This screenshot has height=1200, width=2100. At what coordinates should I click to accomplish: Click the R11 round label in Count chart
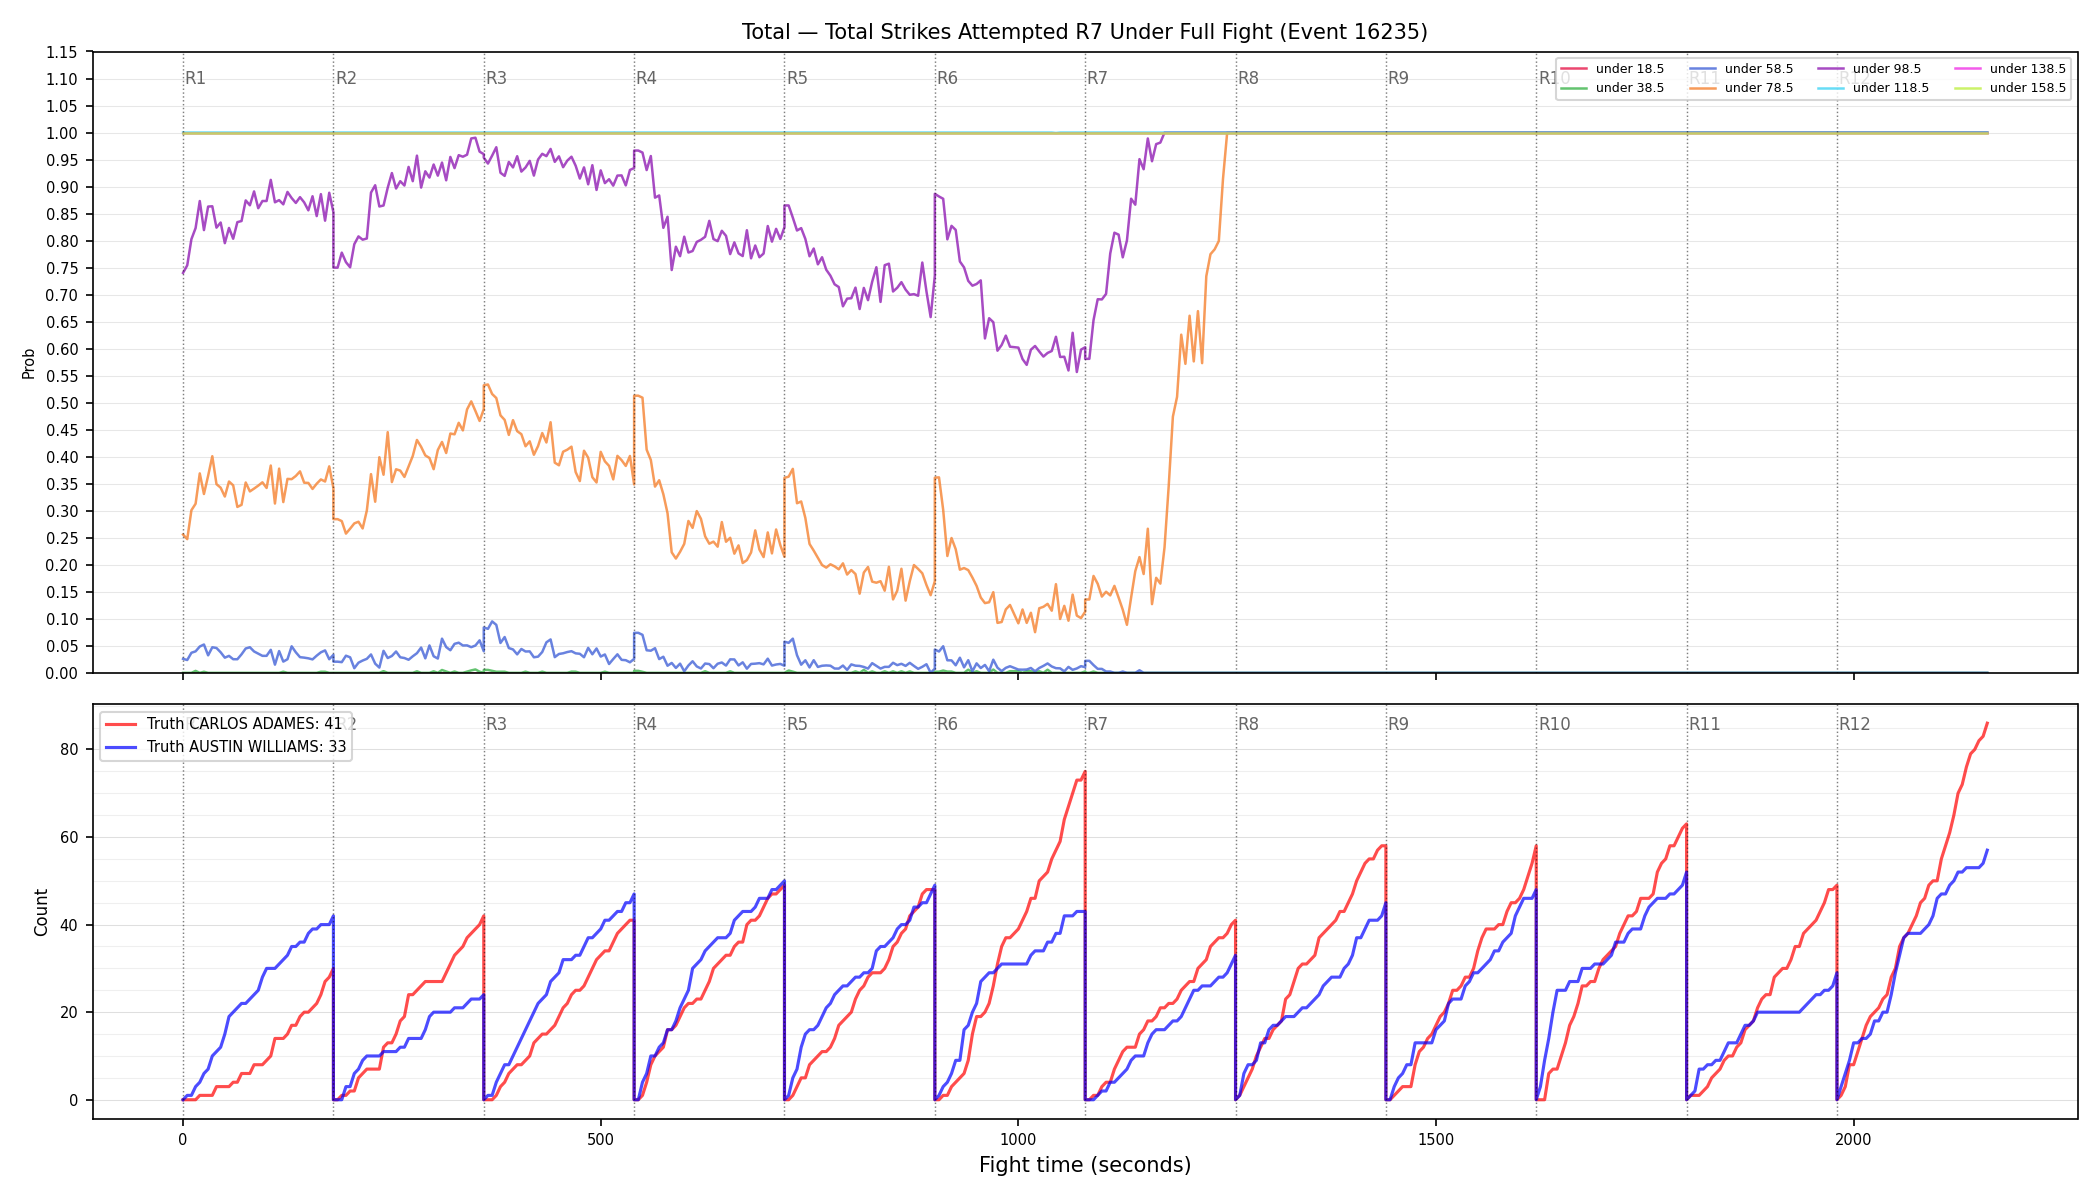[x=1704, y=724]
